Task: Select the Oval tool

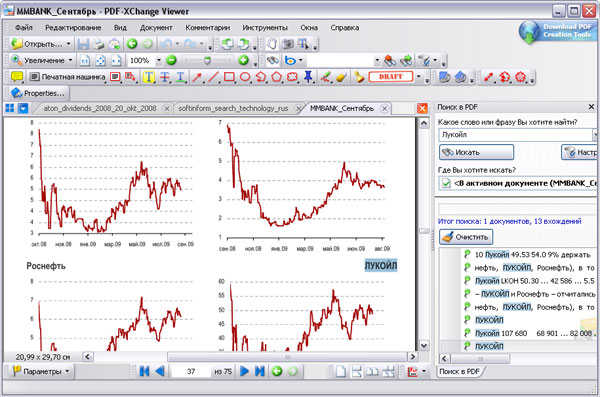Action: click(x=245, y=77)
